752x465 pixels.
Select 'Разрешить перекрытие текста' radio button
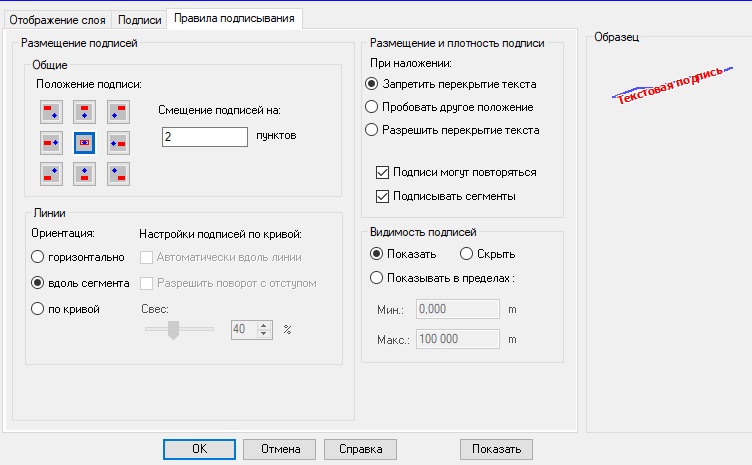372,130
